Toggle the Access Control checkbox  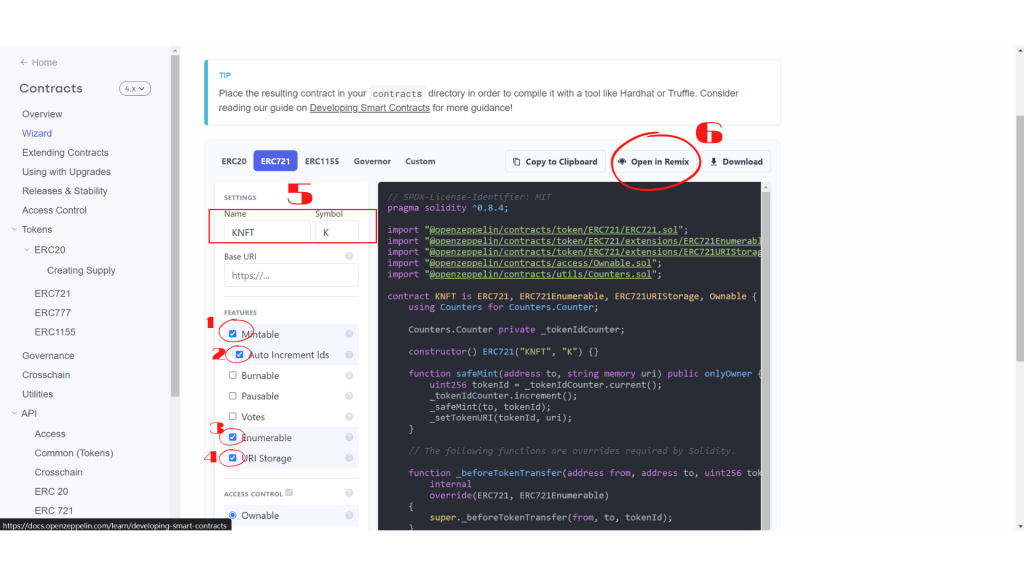tap(289, 493)
